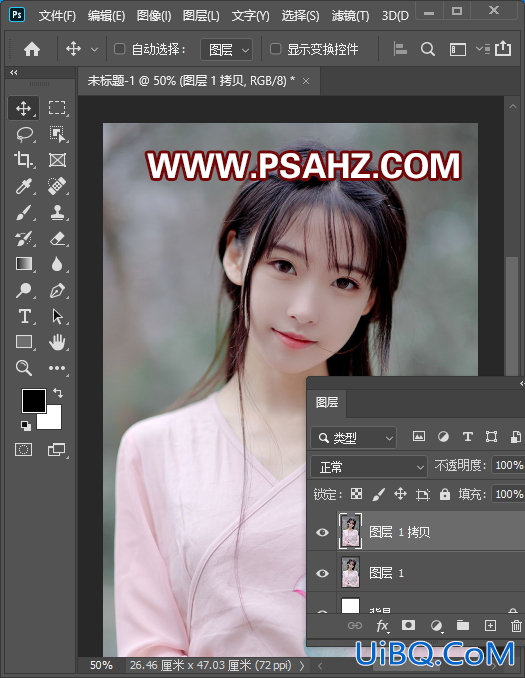
Task: Select the Zoom tool in toolbox
Action: [23, 368]
